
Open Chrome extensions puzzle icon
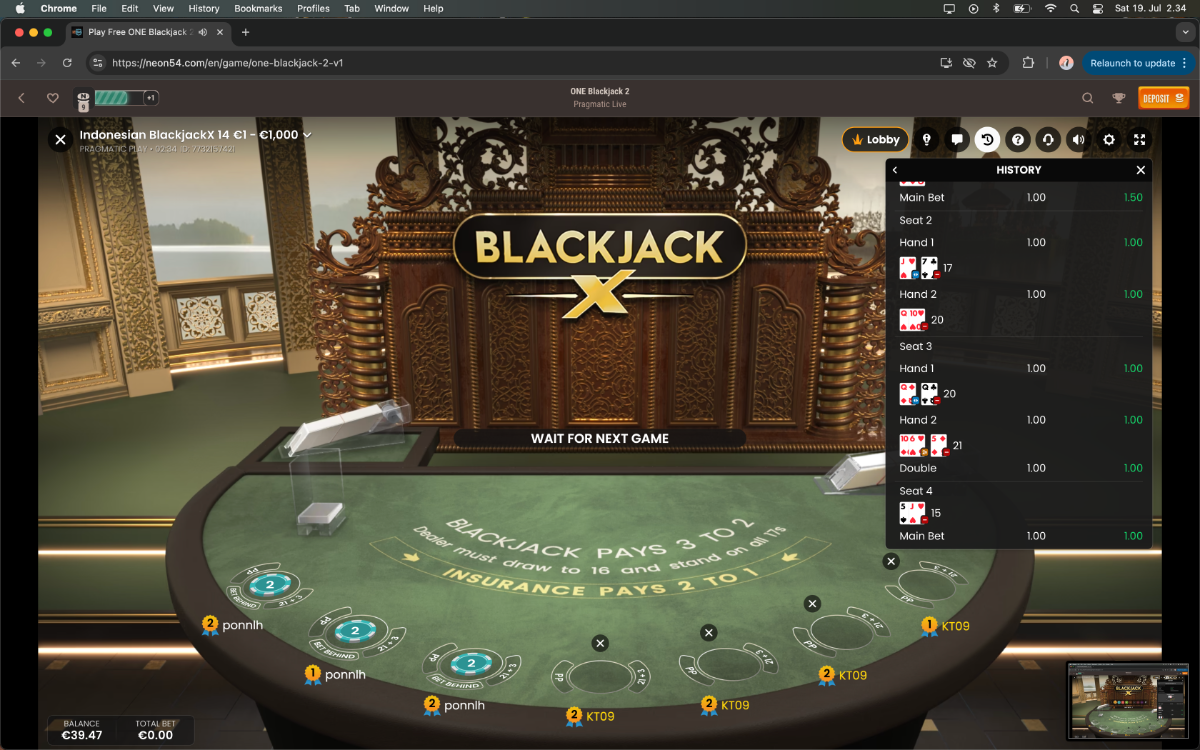point(1028,62)
